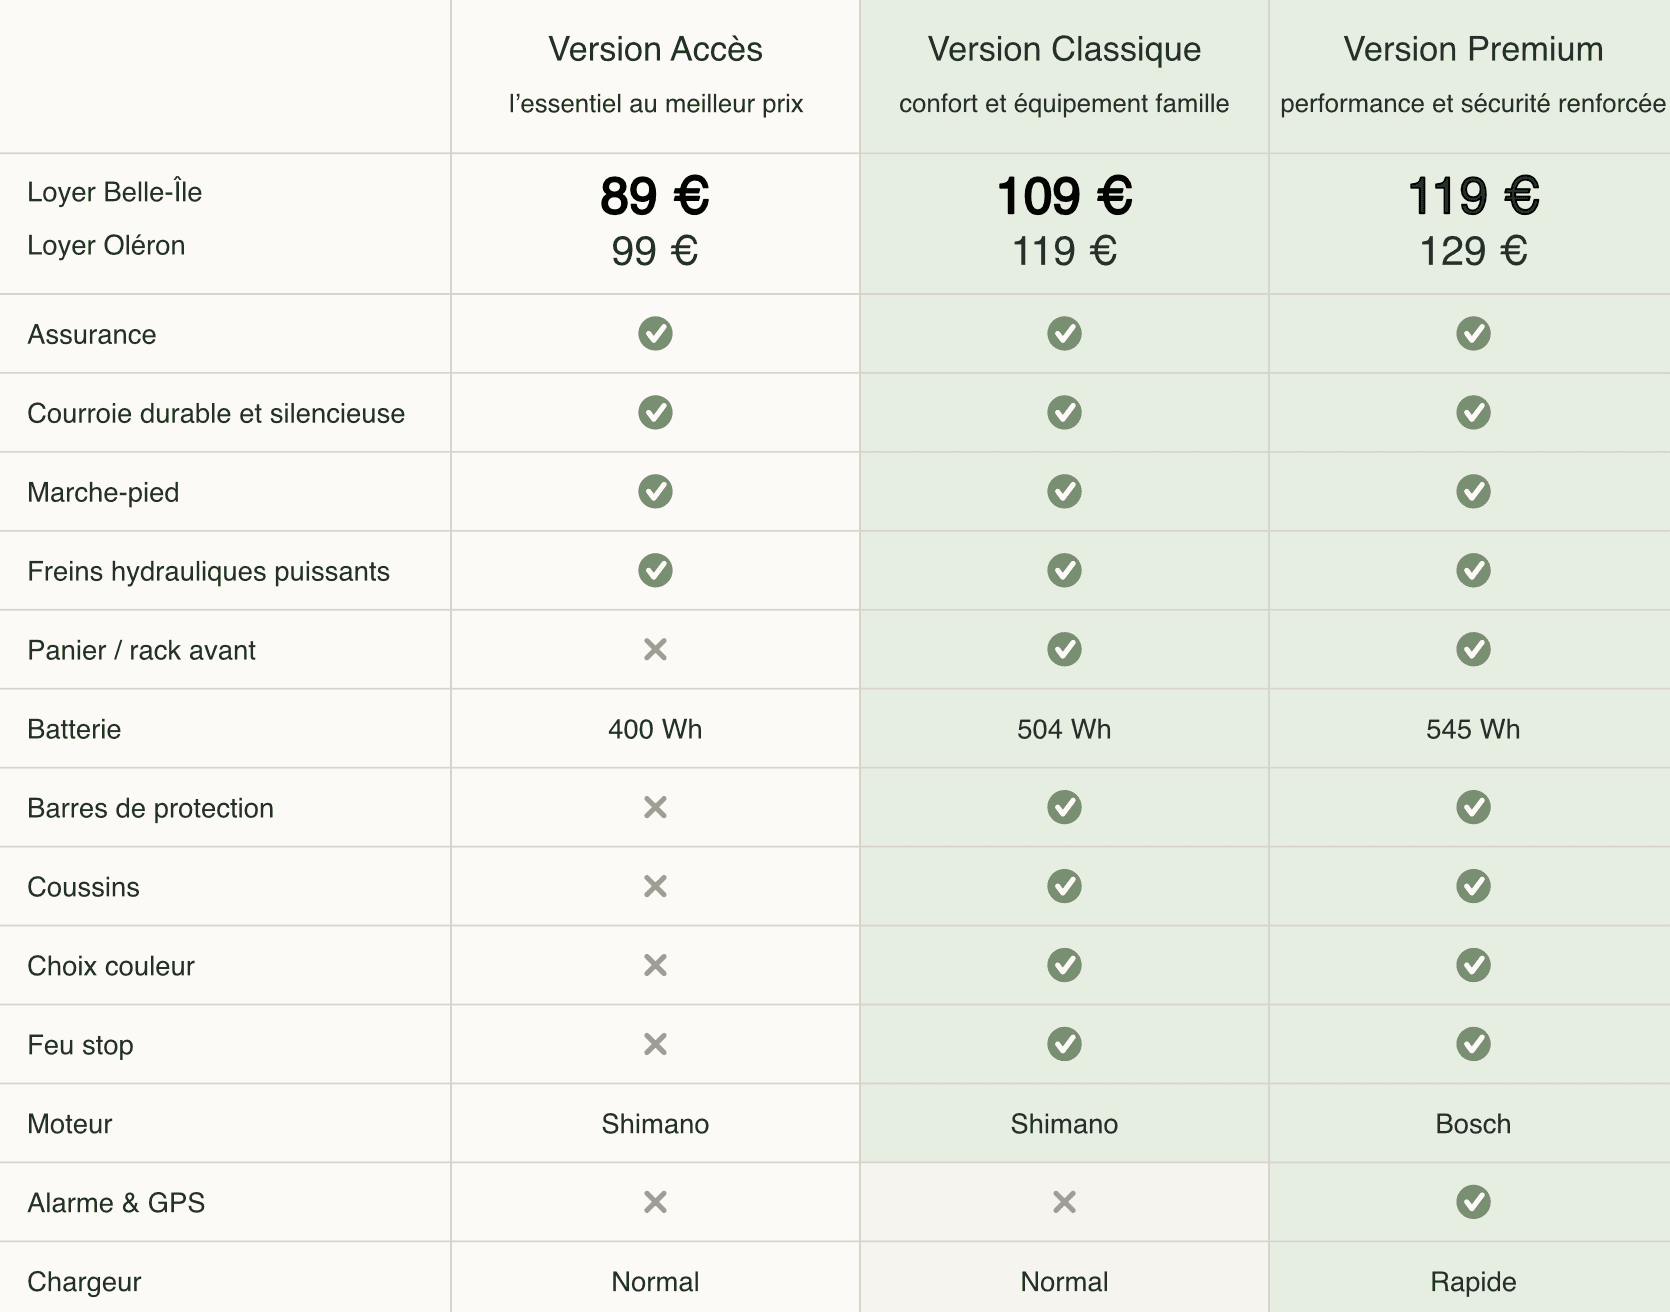The image size is (1670, 1312).
Task: Click the Rapide charger value
Action: (x=1473, y=1282)
